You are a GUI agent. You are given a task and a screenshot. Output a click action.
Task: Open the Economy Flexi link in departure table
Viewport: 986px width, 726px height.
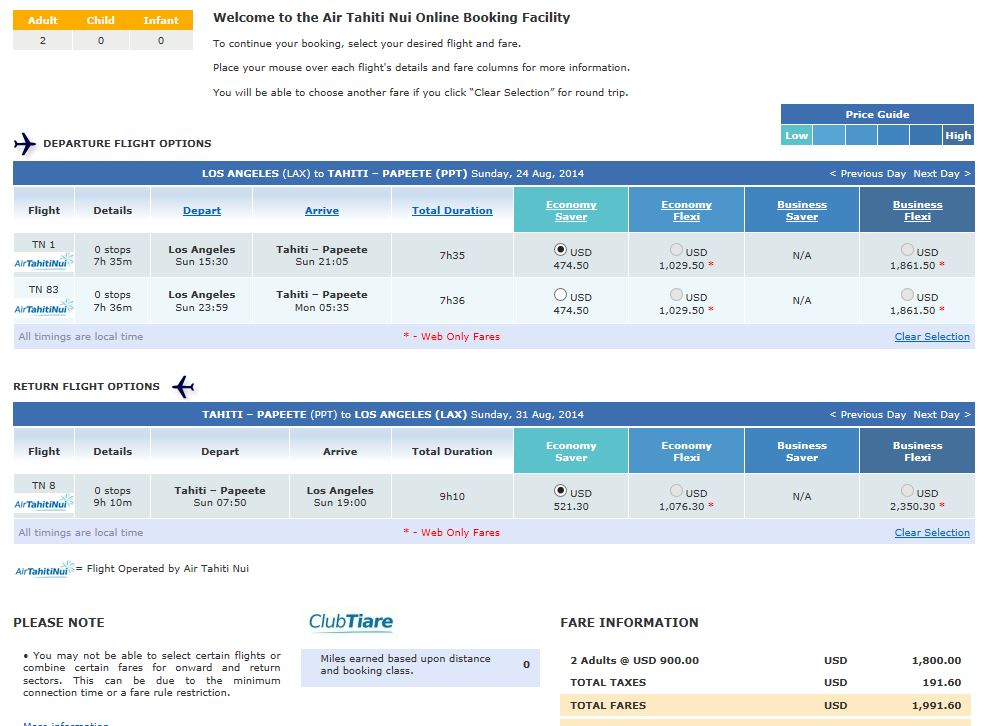click(686, 211)
